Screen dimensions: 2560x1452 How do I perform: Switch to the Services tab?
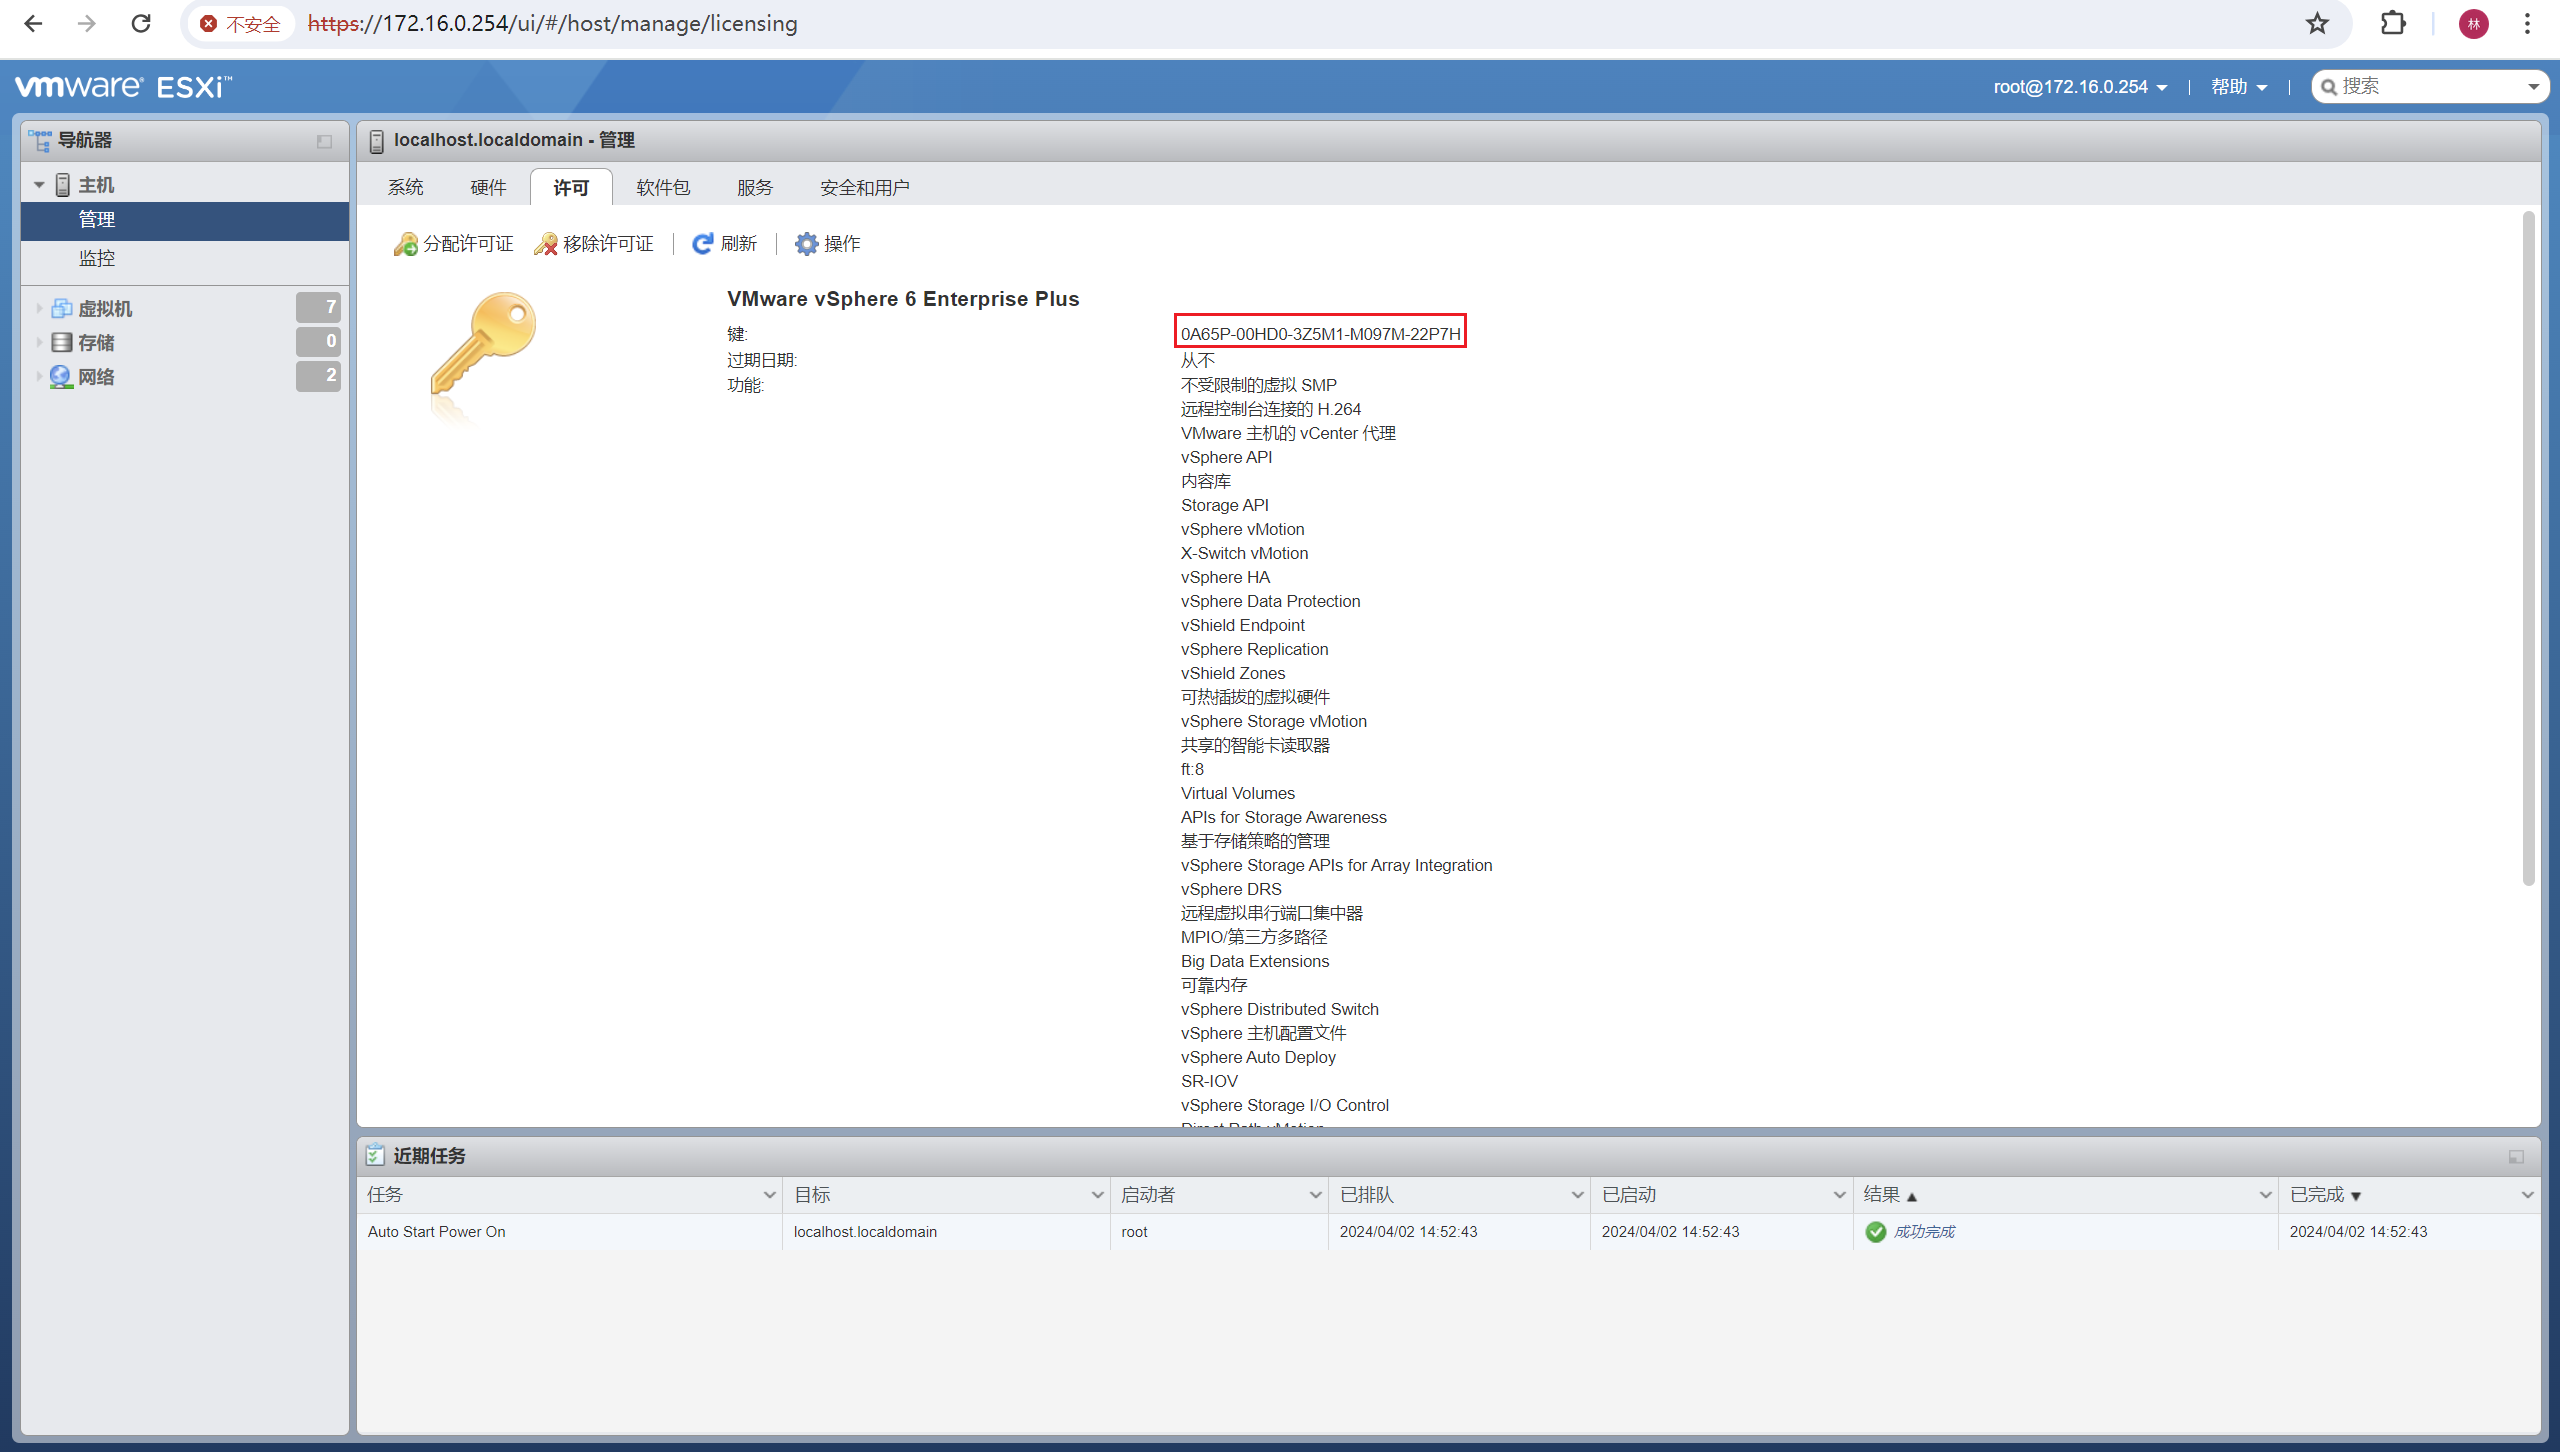tap(755, 187)
